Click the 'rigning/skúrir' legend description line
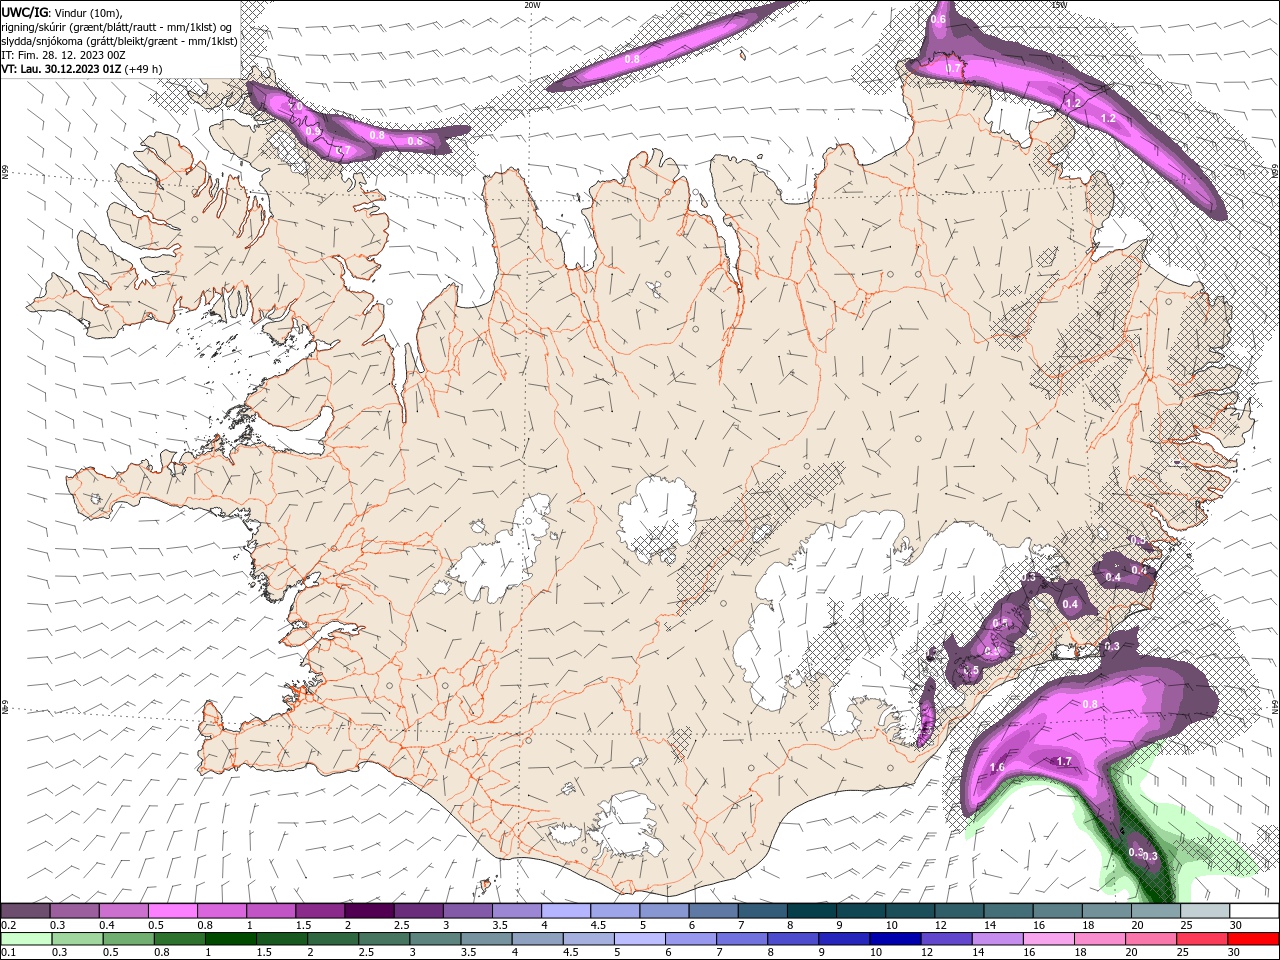The image size is (1280, 960). tap(117, 27)
